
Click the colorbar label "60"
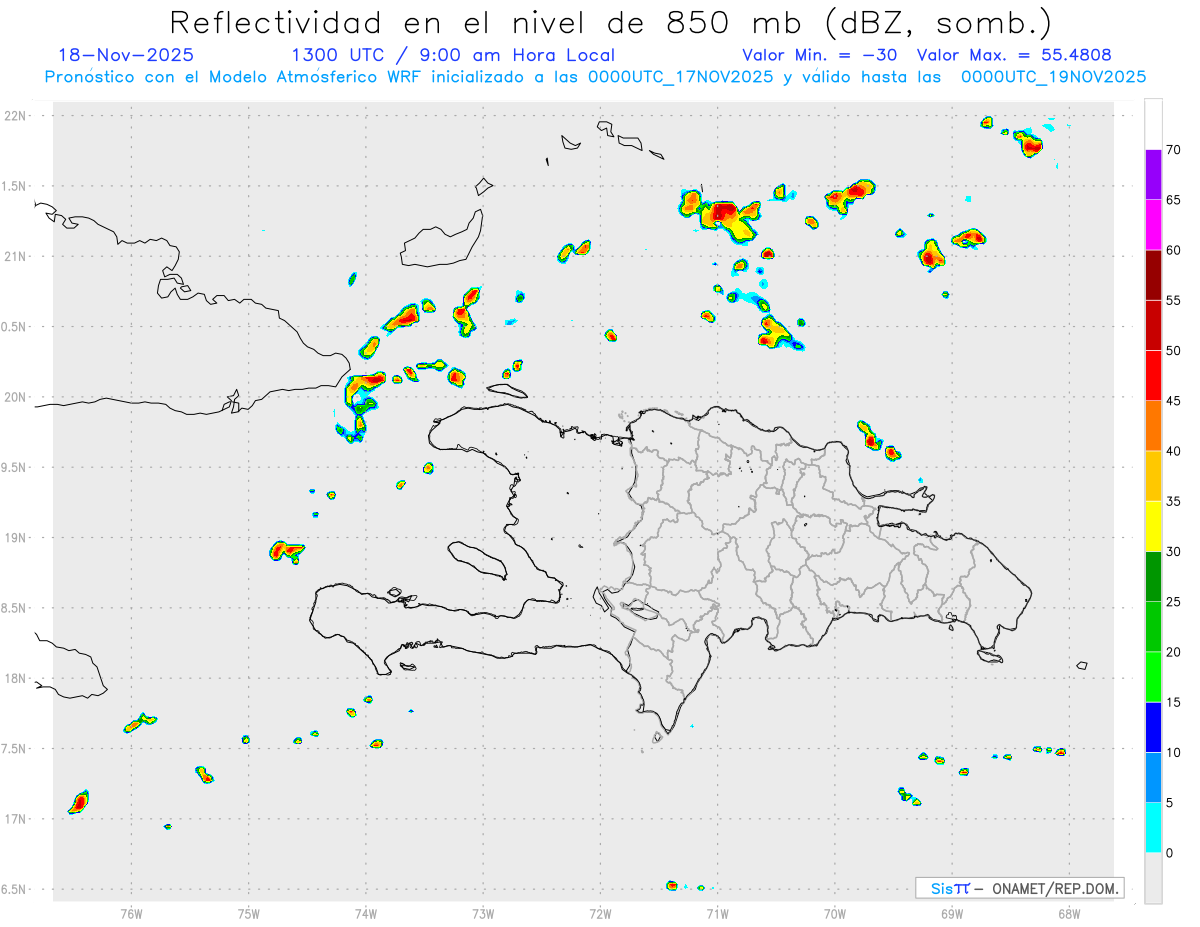coord(1173,250)
